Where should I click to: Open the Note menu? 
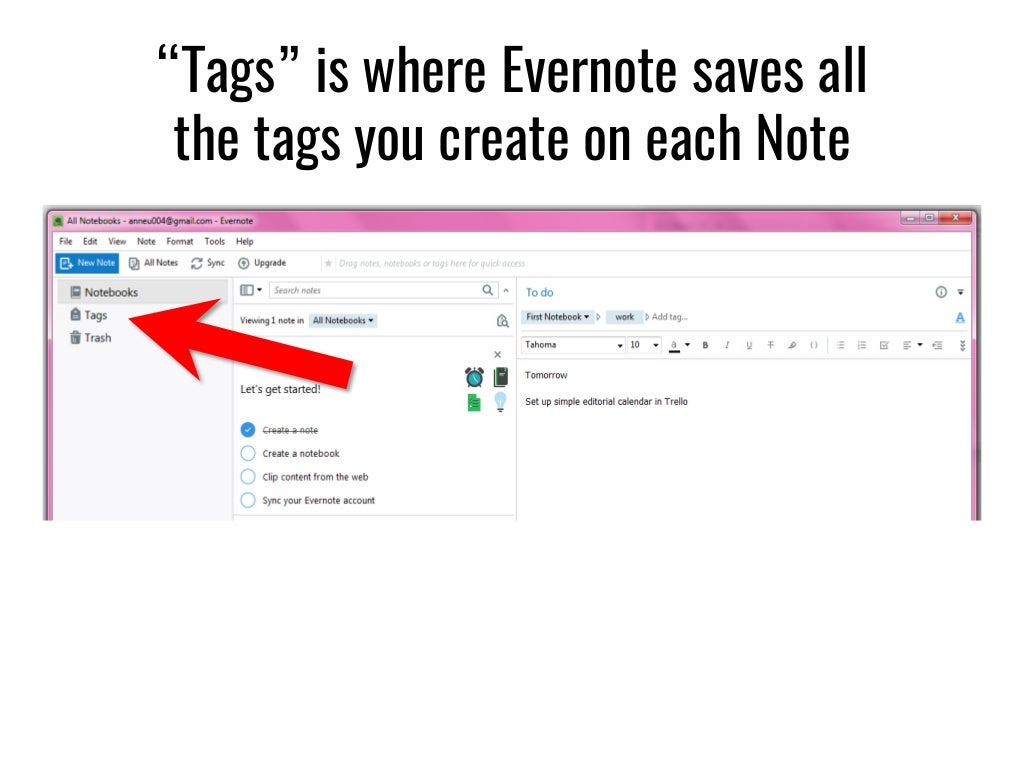(146, 241)
